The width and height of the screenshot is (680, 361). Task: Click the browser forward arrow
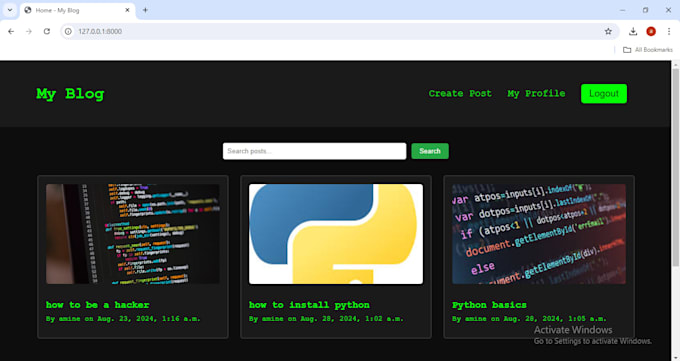coord(29,31)
